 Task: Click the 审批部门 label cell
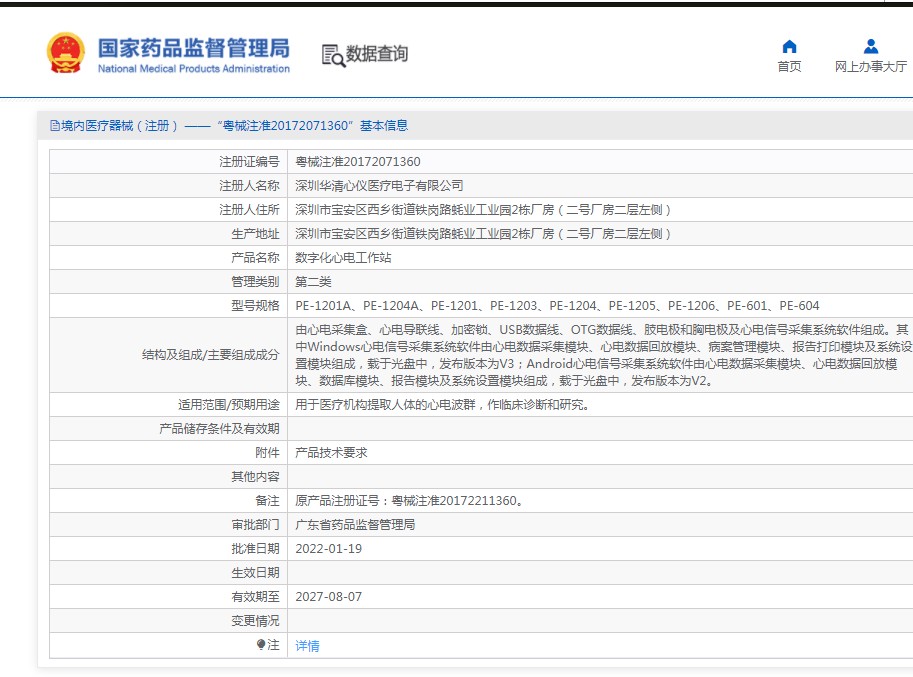[168, 524]
